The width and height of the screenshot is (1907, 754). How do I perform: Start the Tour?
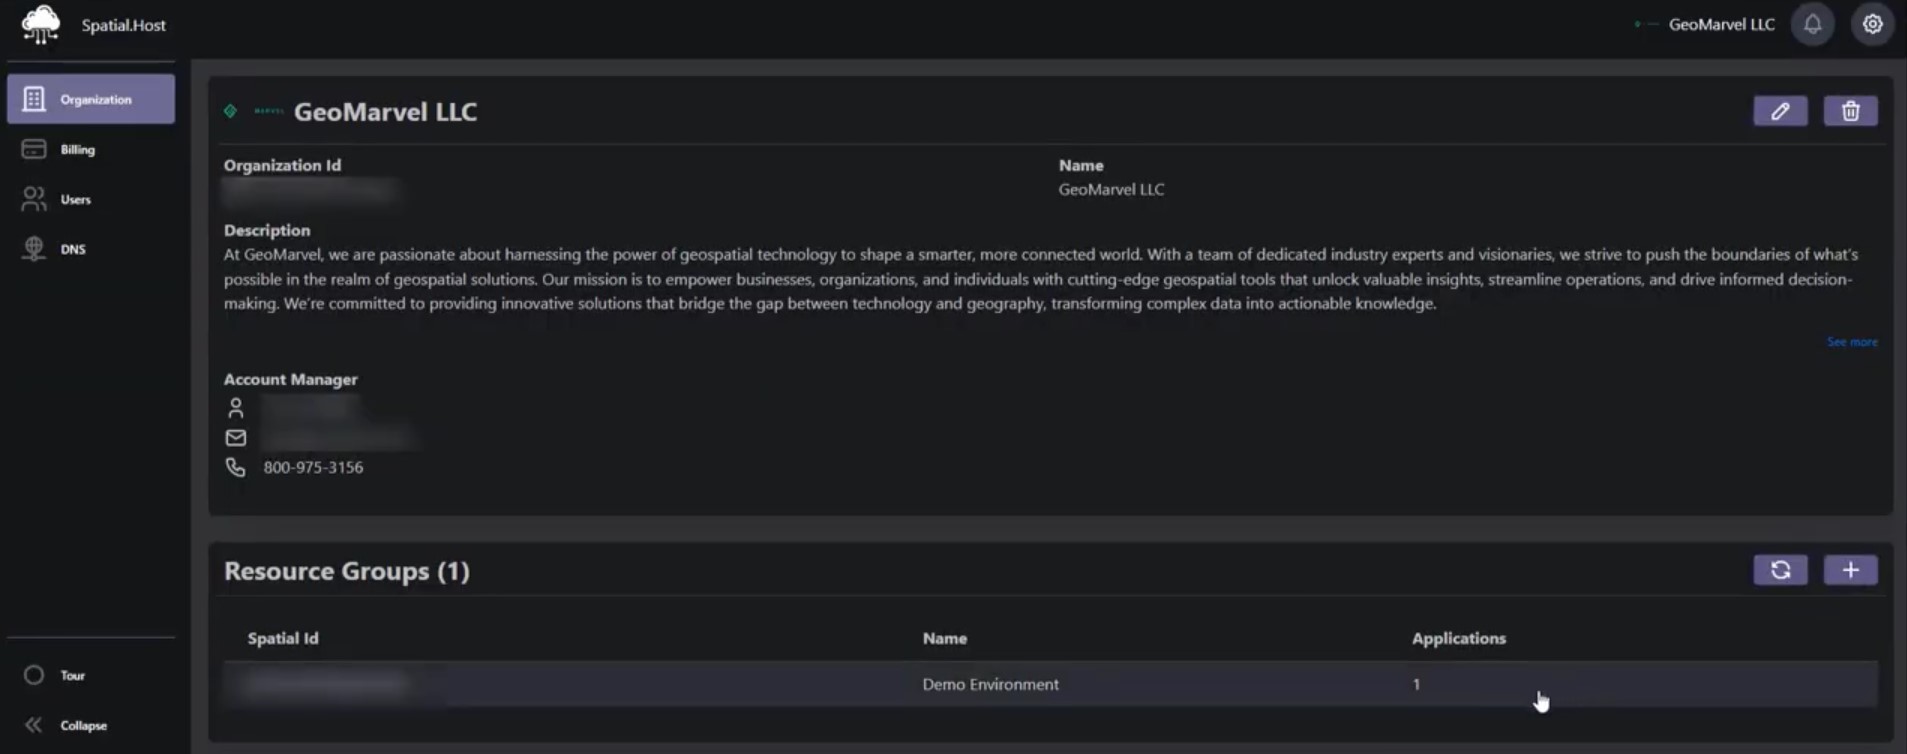click(x=72, y=675)
